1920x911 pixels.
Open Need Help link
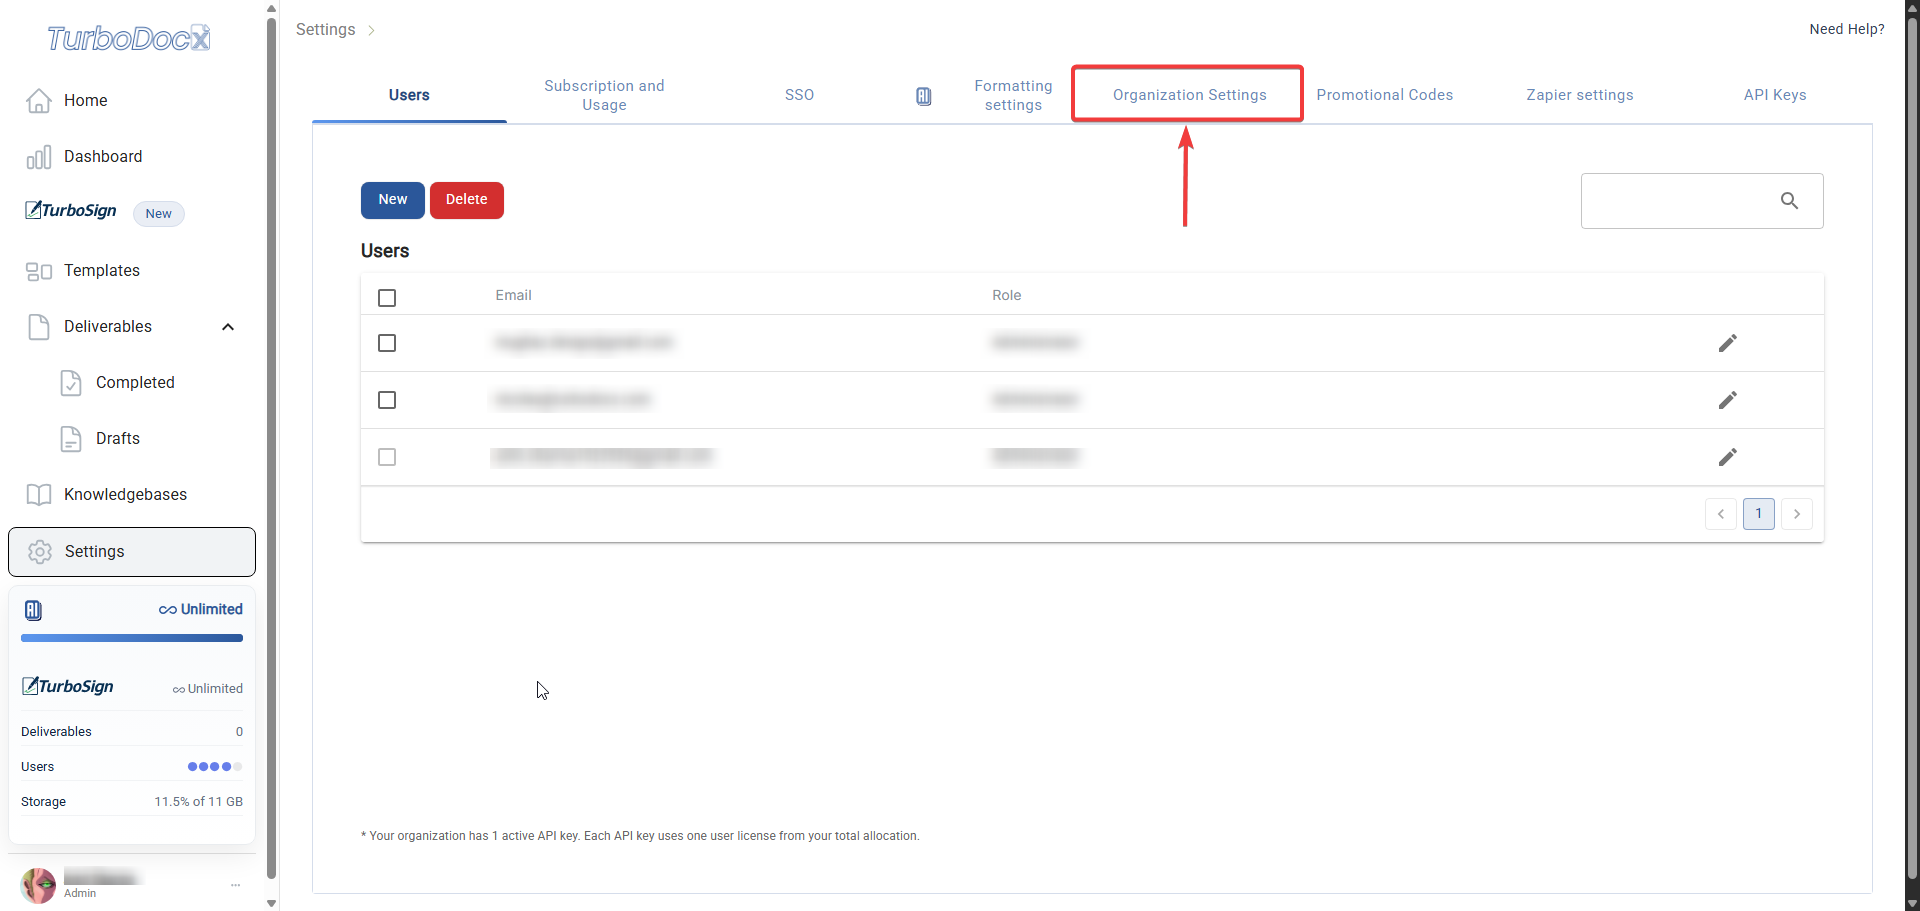pos(1847,29)
